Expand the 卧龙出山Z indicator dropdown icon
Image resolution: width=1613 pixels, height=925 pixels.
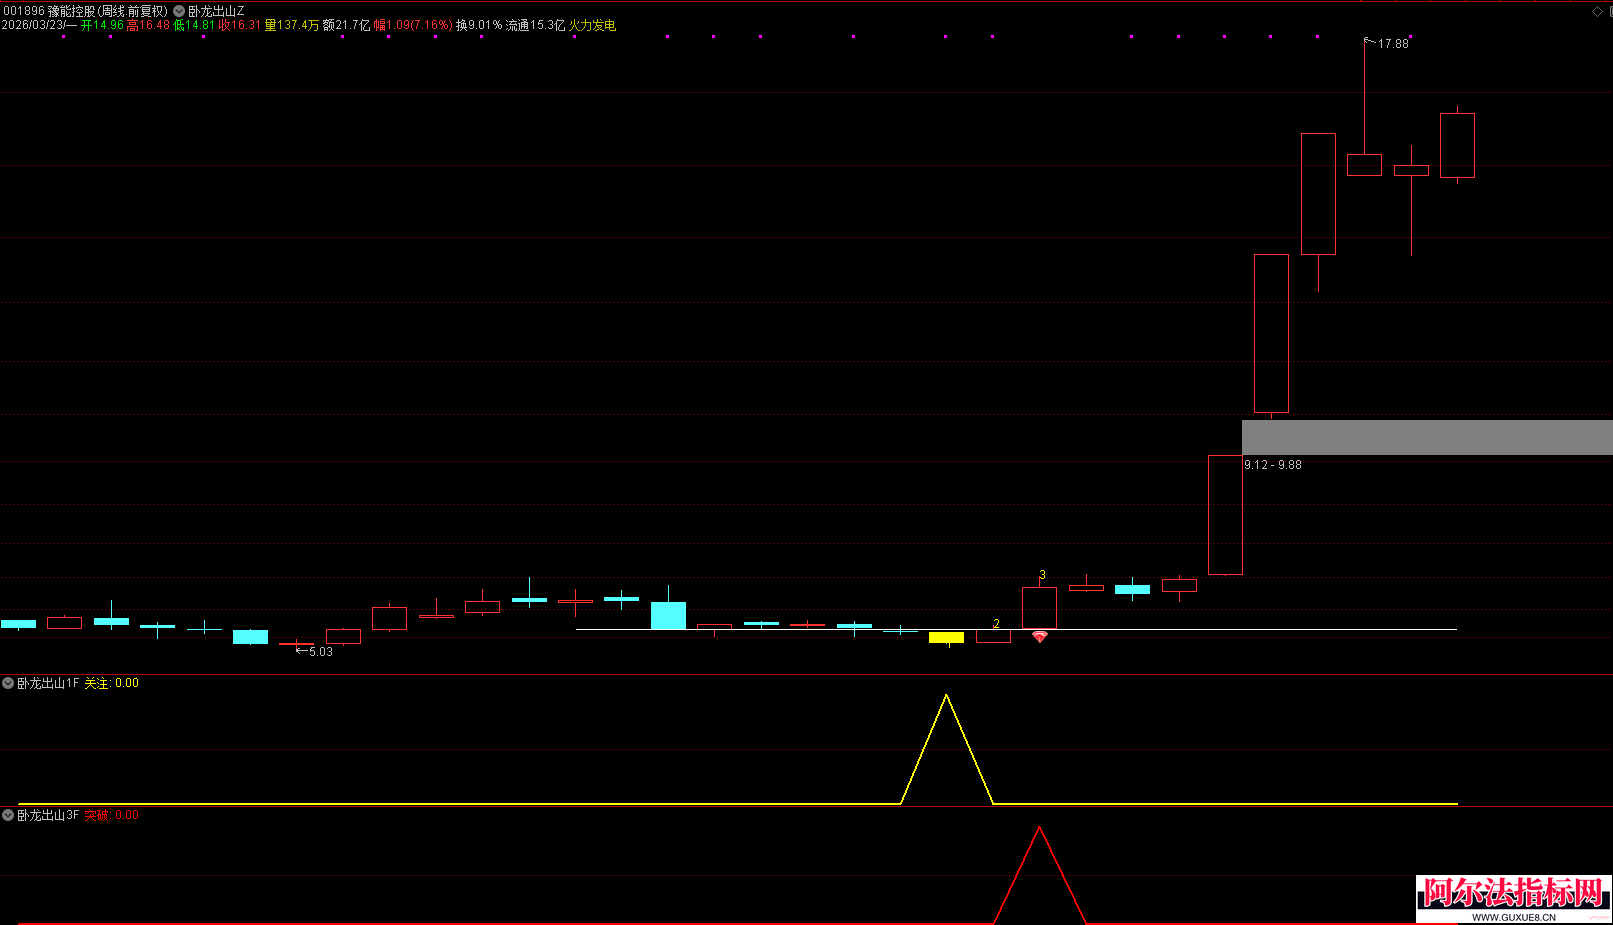tap(179, 11)
